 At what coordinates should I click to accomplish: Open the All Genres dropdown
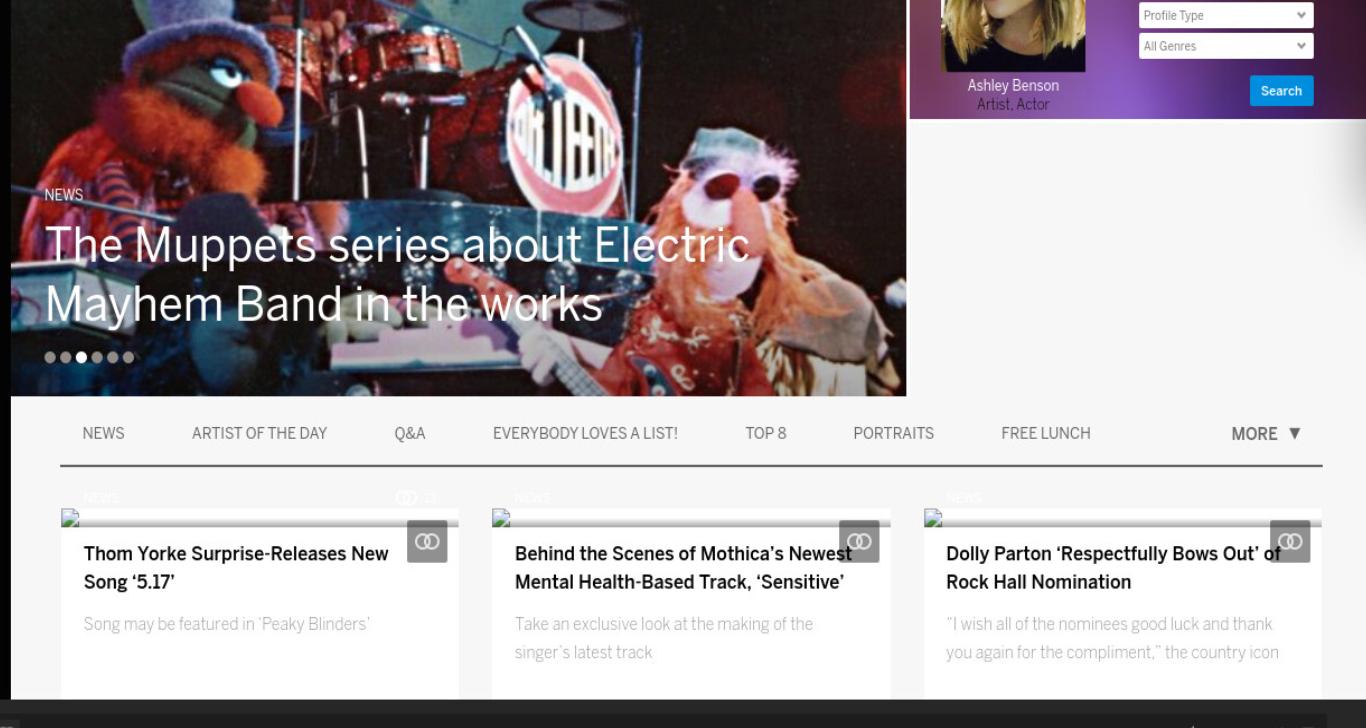1226,46
